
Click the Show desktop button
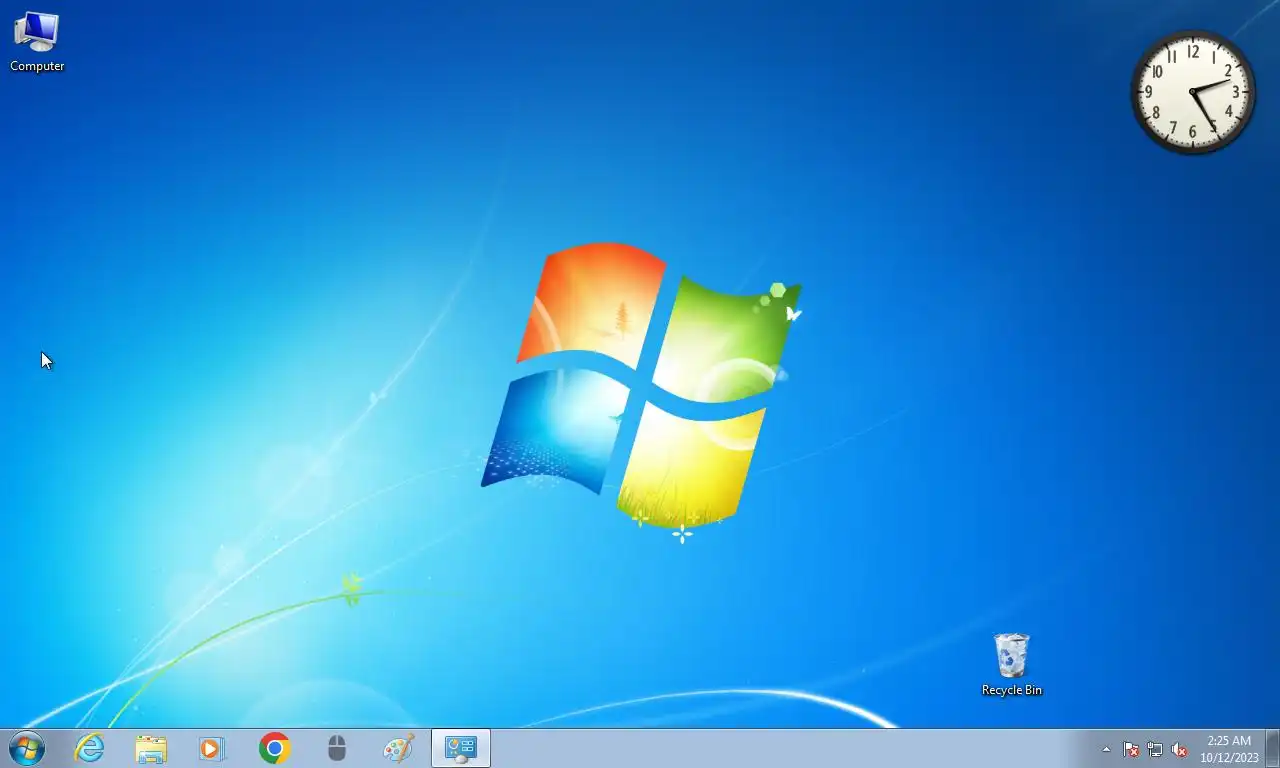1272,748
